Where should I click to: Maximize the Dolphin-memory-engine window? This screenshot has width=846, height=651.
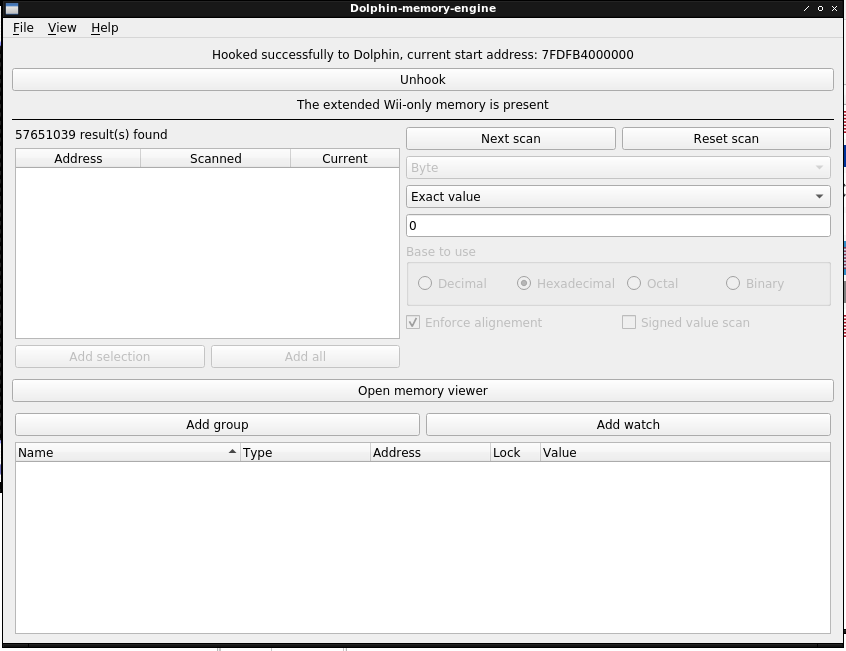pyautogui.click(x=821, y=9)
